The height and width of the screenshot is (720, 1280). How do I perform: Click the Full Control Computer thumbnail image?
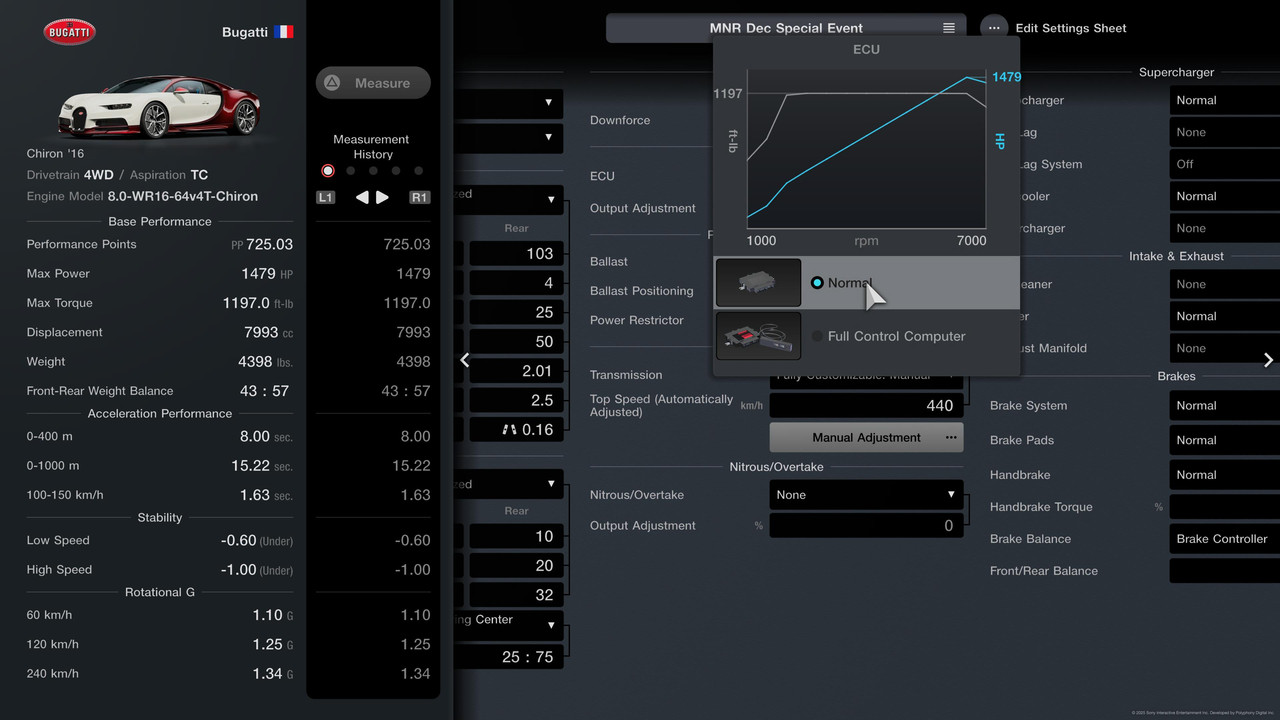[x=758, y=335]
